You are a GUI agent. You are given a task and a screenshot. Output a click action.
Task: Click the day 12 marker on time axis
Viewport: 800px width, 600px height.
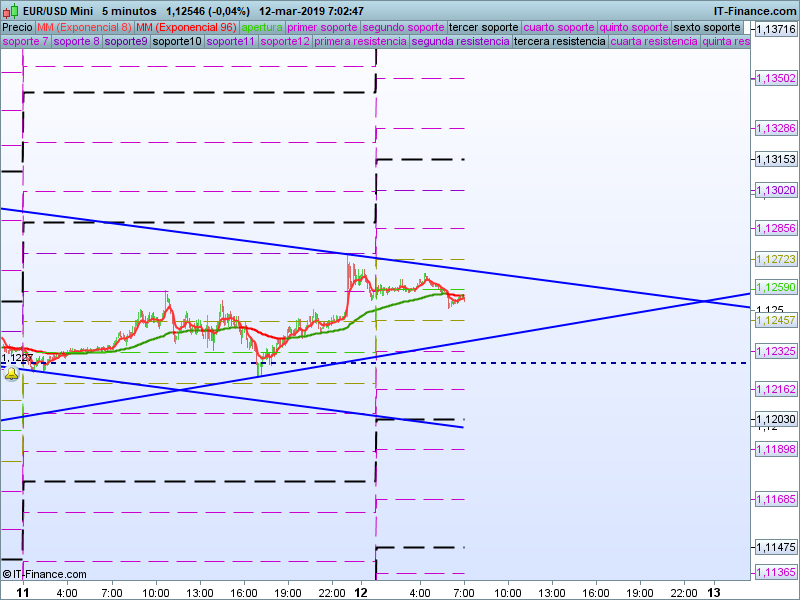click(362, 592)
